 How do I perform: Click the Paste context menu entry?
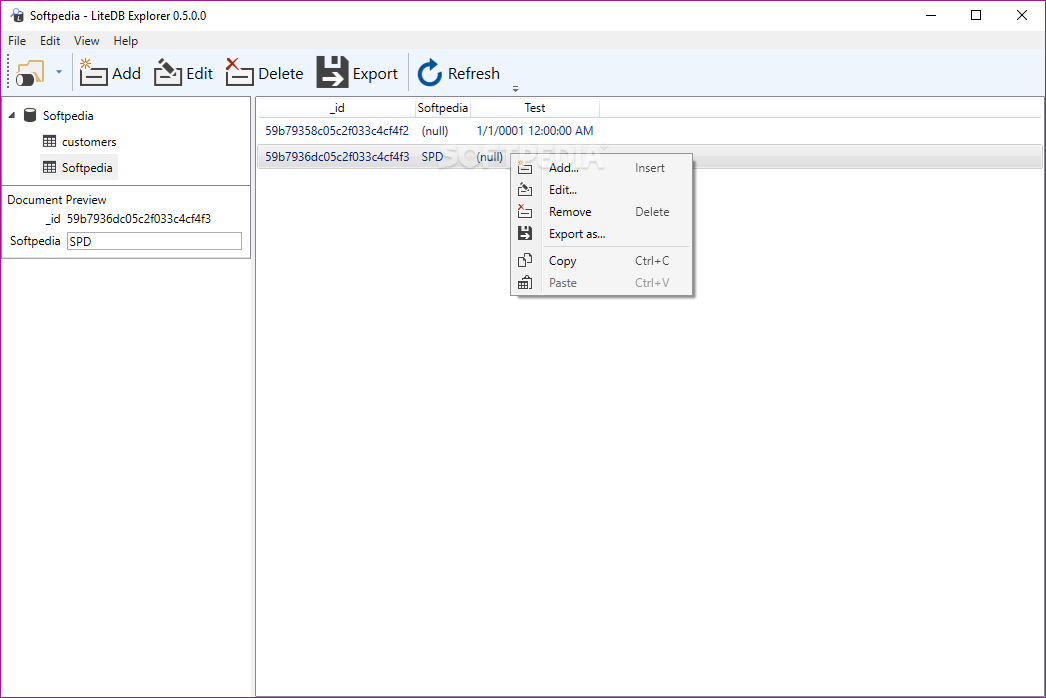coord(602,283)
